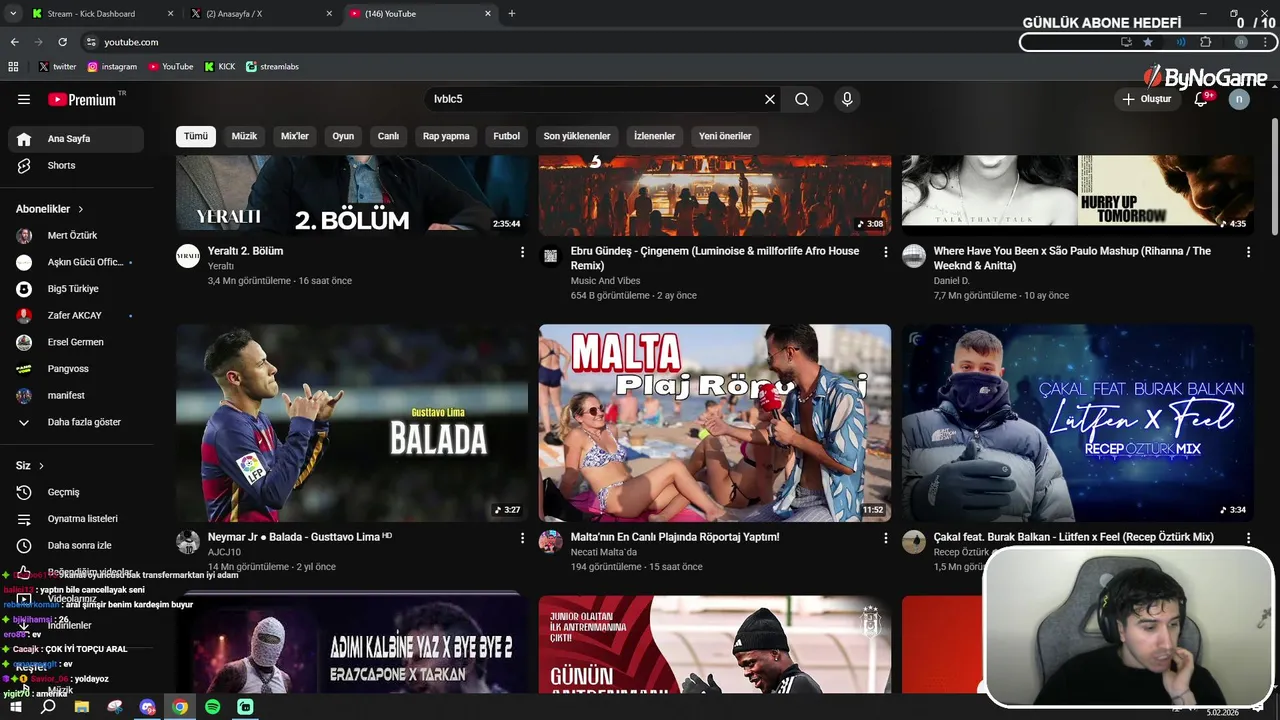Open the Neymar Jr Balada thumbnail
This screenshot has height=720, width=1280.
(352, 423)
